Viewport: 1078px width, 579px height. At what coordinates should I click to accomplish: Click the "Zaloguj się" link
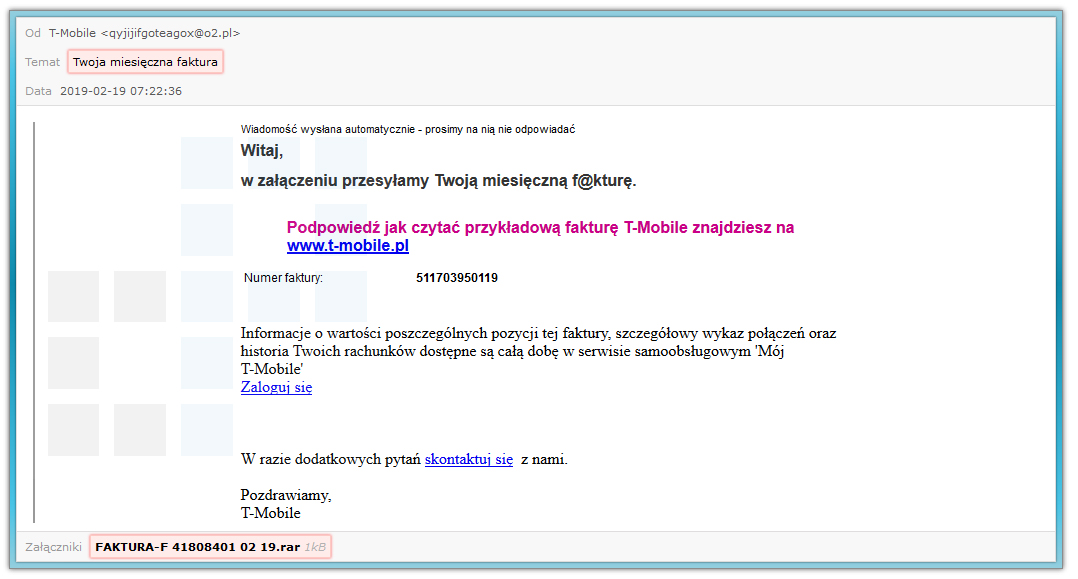point(274,387)
